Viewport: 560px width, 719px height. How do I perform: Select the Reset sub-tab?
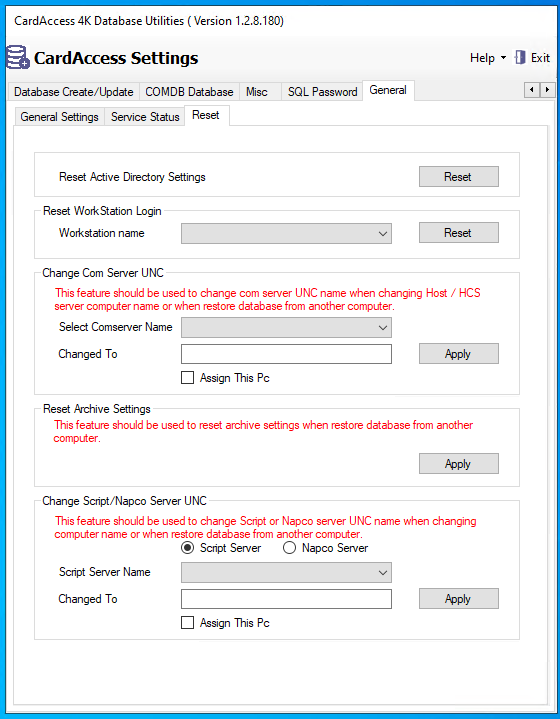[206, 115]
